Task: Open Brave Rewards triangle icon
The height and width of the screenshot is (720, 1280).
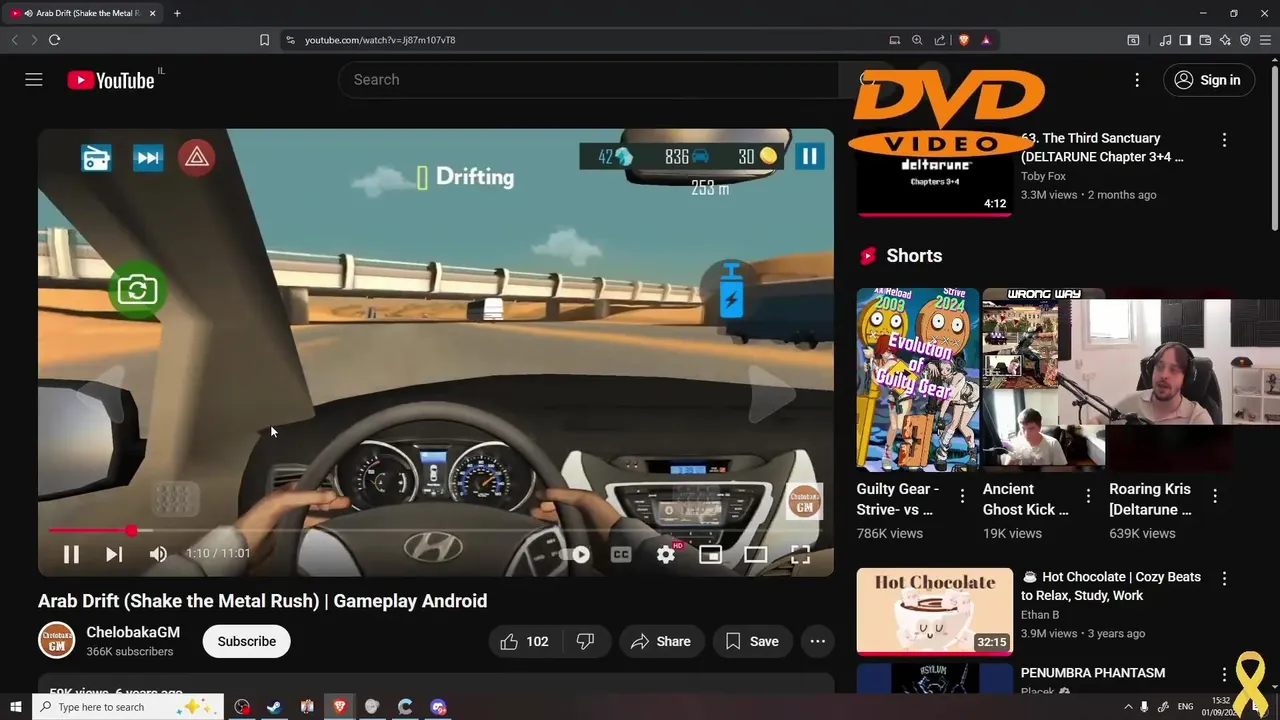Action: (x=986, y=40)
